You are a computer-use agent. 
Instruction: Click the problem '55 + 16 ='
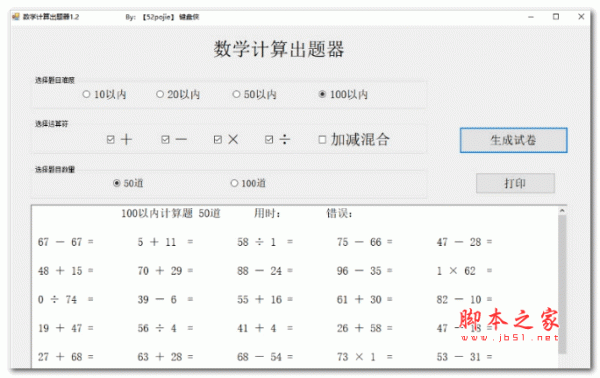coord(265,299)
